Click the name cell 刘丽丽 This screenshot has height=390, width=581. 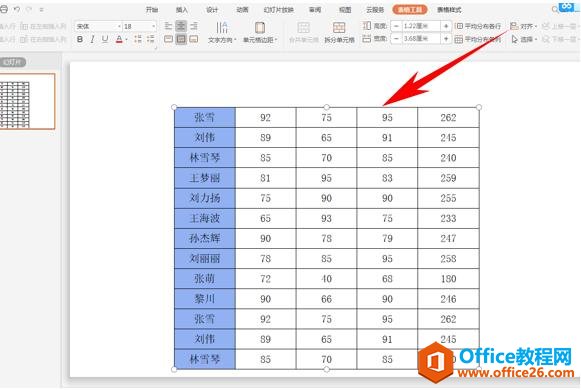point(205,259)
